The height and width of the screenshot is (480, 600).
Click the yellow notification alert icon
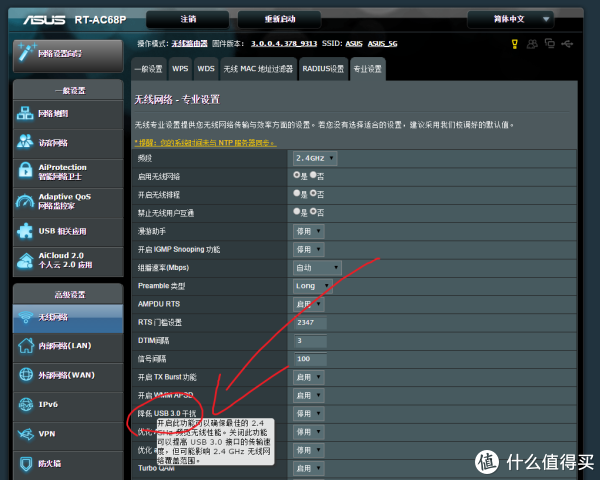pyautogui.click(x=515, y=44)
